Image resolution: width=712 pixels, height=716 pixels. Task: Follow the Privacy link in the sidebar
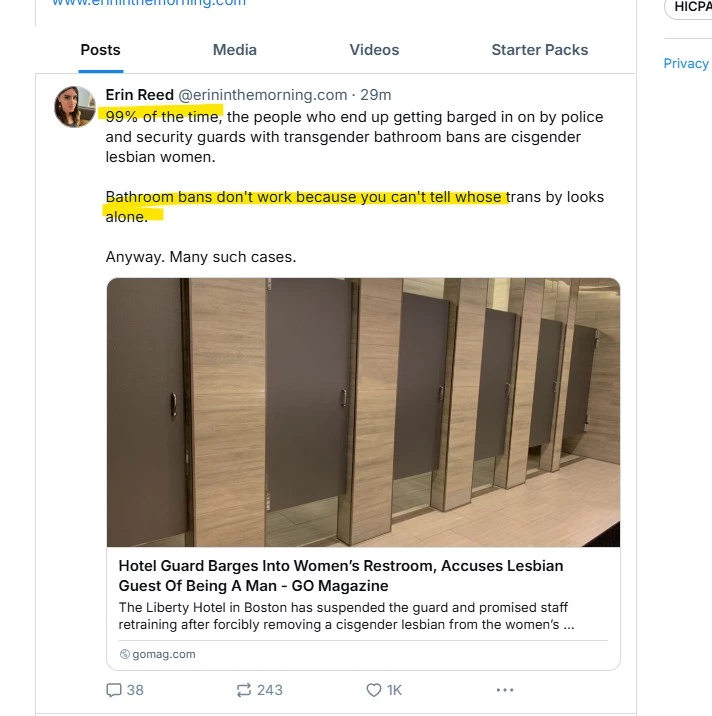pyautogui.click(x=686, y=63)
